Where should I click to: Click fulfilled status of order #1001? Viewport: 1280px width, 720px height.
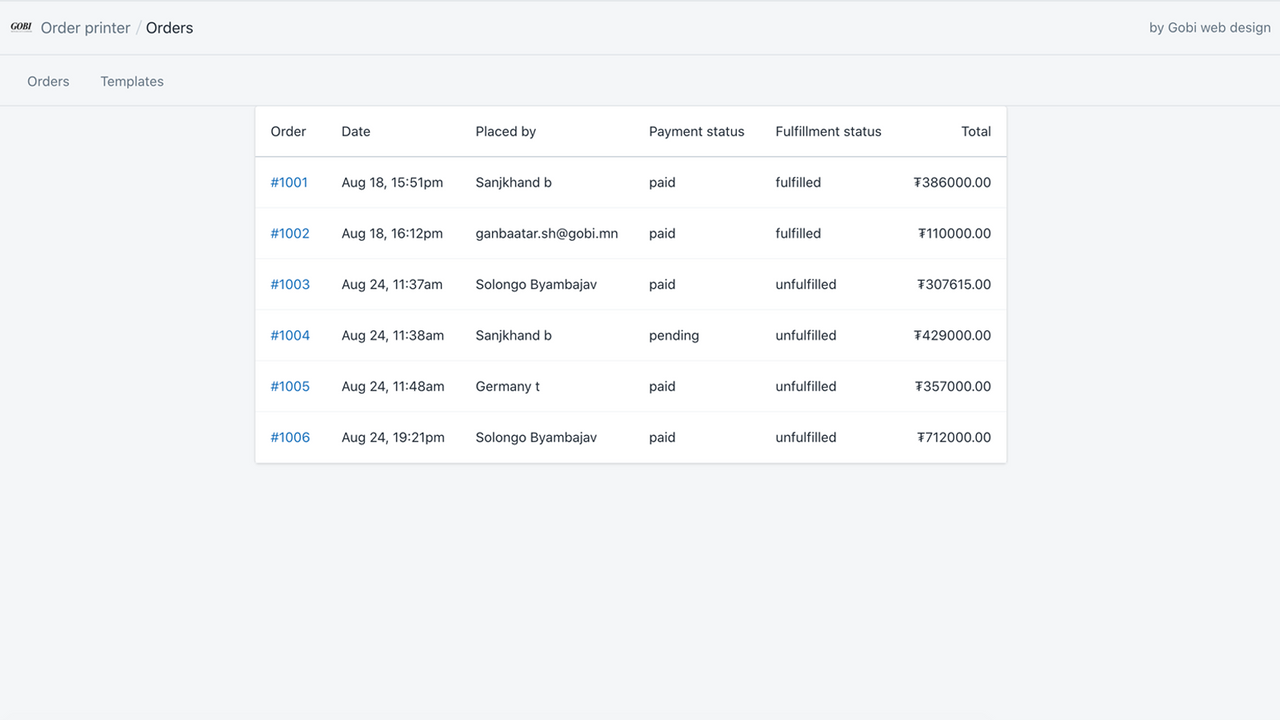coord(798,182)
